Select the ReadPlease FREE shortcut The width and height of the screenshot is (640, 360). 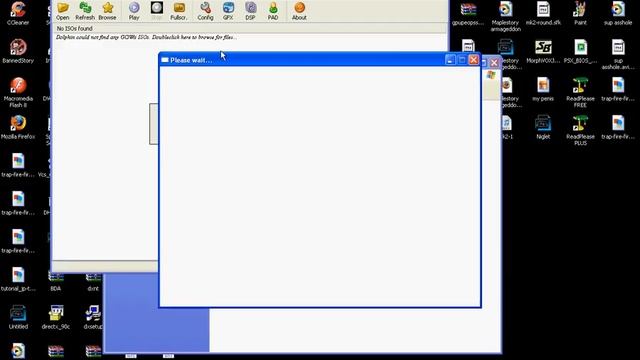point(580,92)
